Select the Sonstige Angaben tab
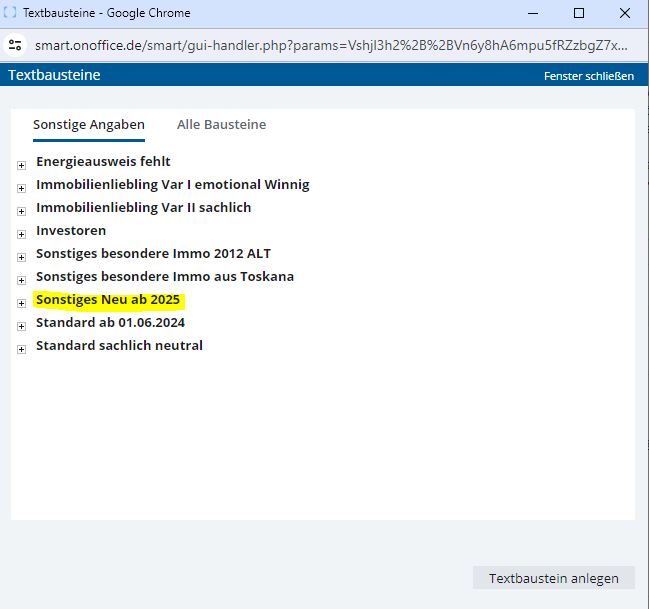This screenshot has width=649, height=609. [88, 125]
